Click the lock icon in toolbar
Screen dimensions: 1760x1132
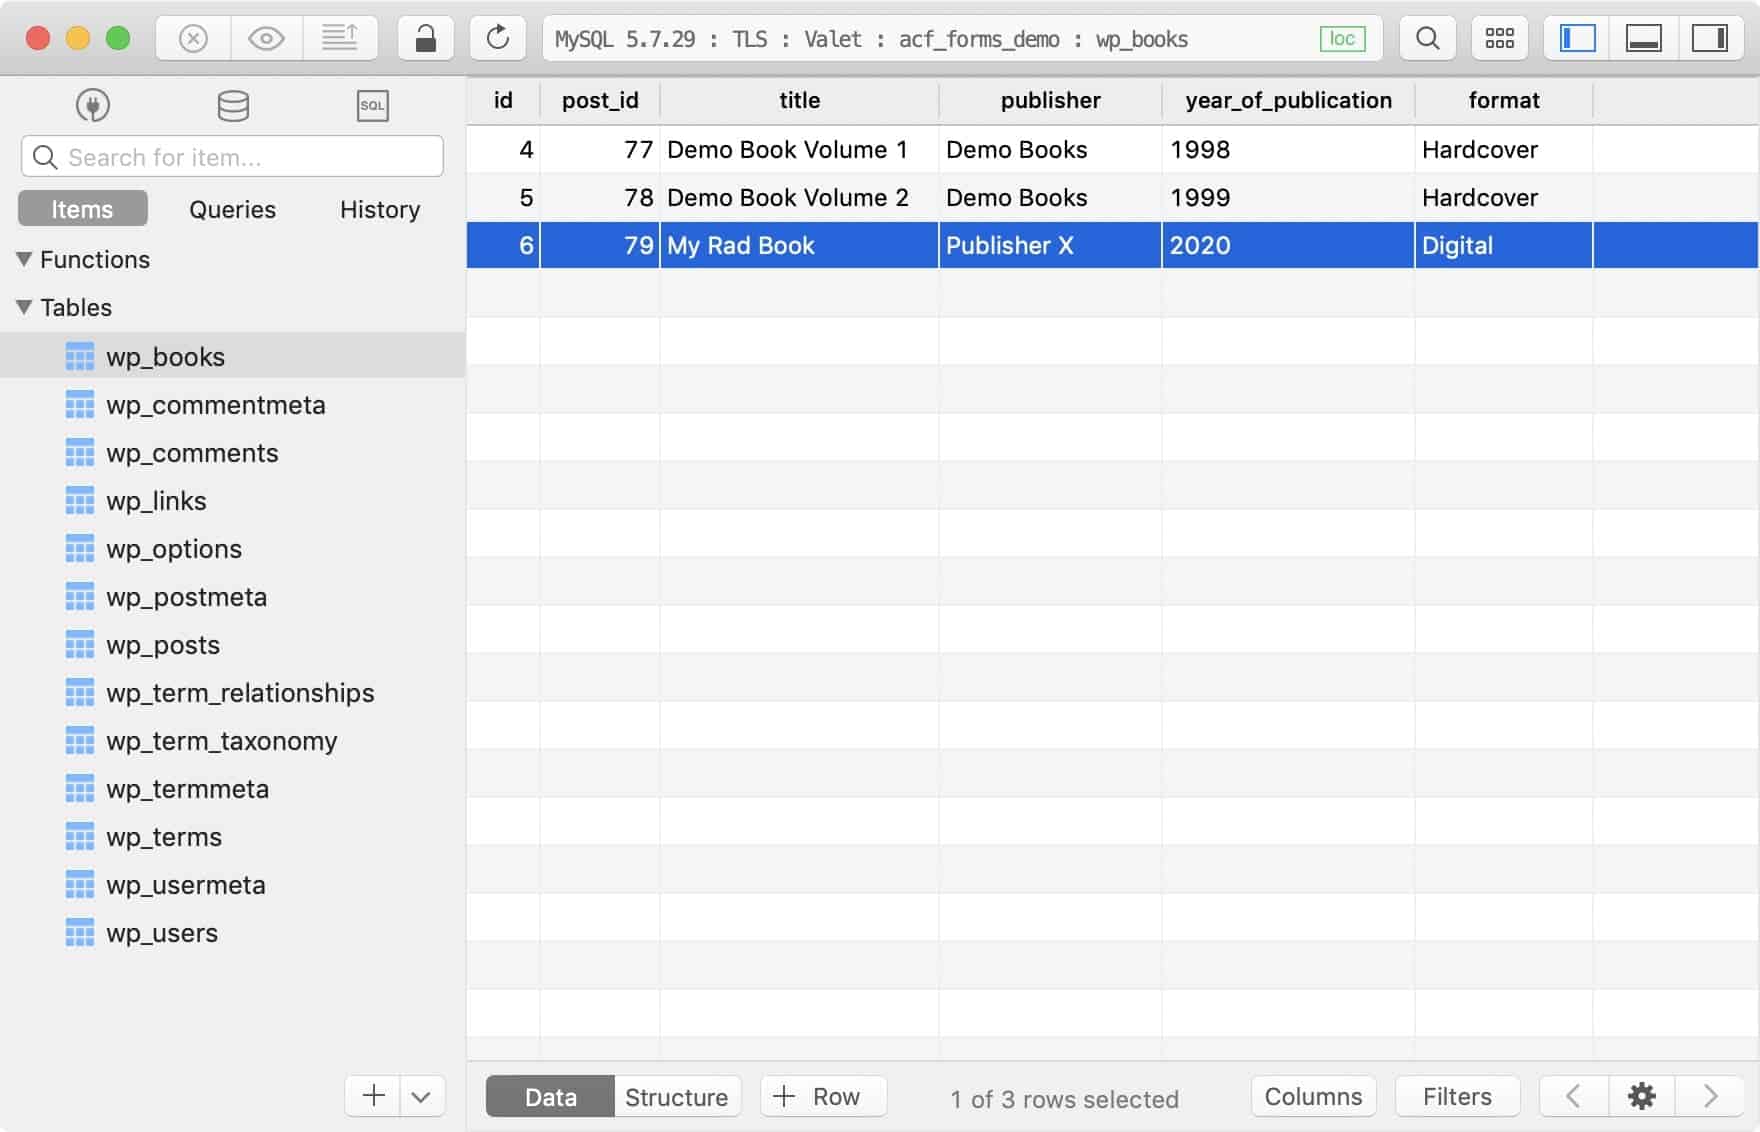425,39
